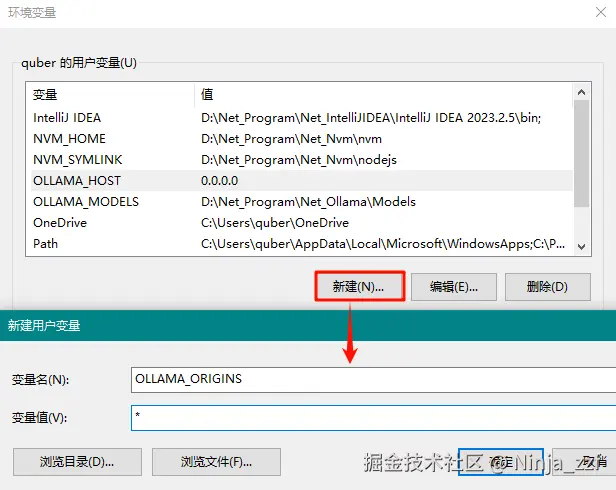Click the 值 column header

pos(383,94)
